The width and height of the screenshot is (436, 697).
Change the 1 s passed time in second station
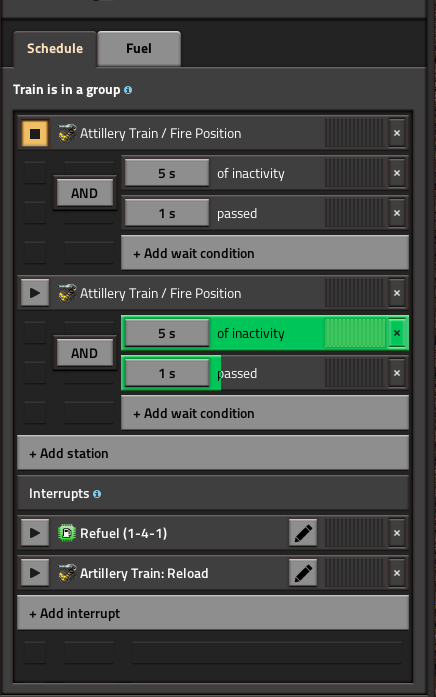[167, 373]
